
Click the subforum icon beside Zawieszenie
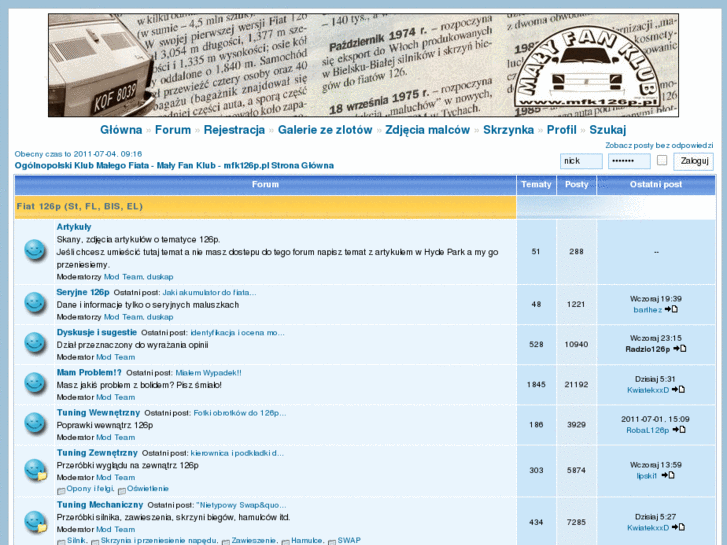(226, 542)
